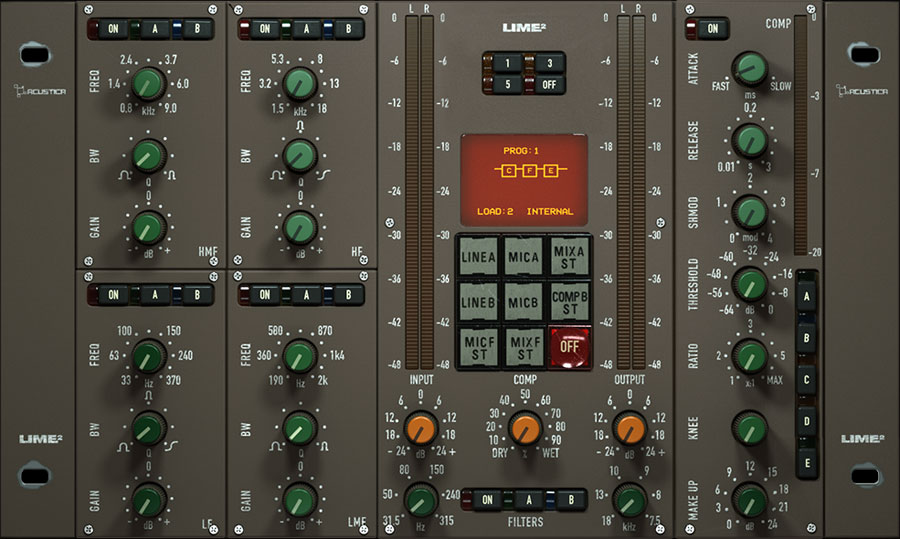The width and height of the screenshot is (900, 539).
Task: Click the KNEE knob
Action: pos(750,429)
